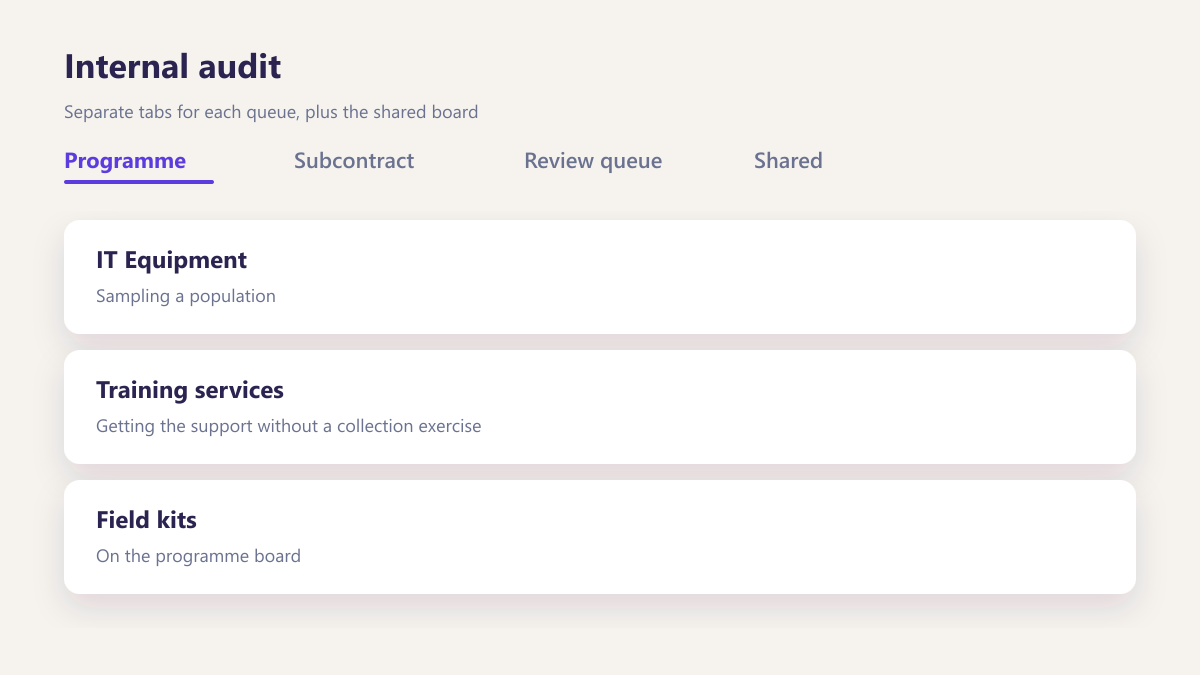The image size is (1200, 675).
Task: Open the Training services card
Action: tap(600, 407)
